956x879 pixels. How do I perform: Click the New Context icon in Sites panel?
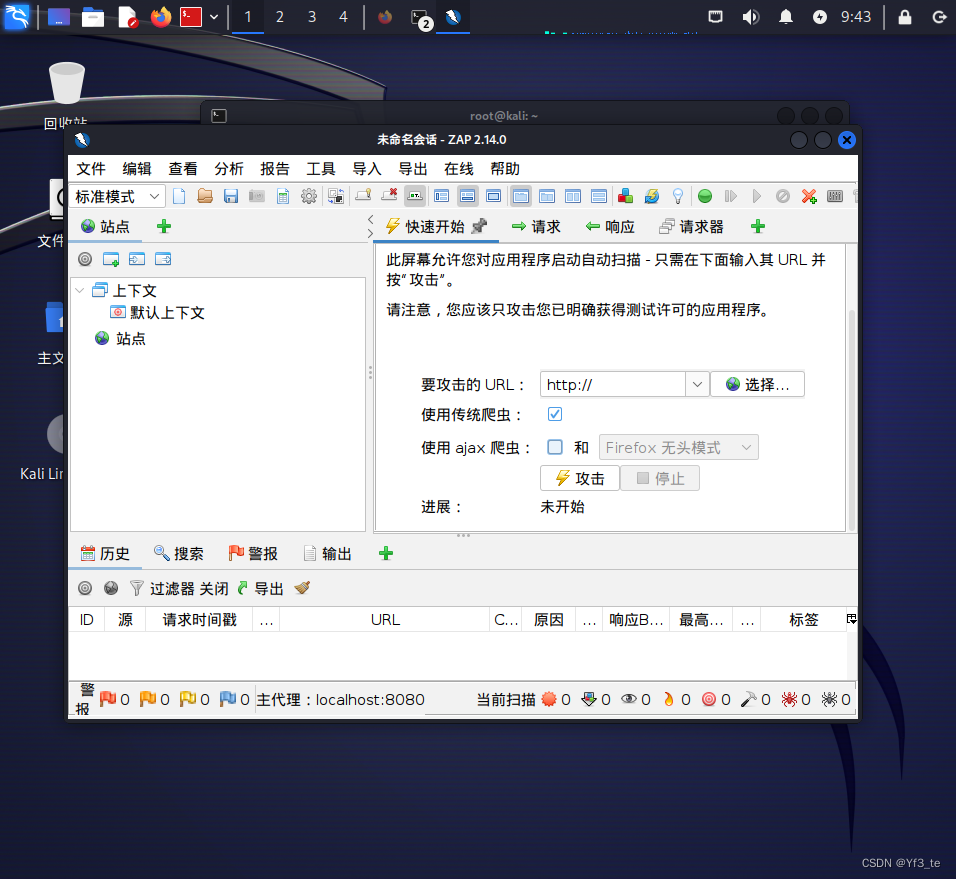(x=111, y=260)
